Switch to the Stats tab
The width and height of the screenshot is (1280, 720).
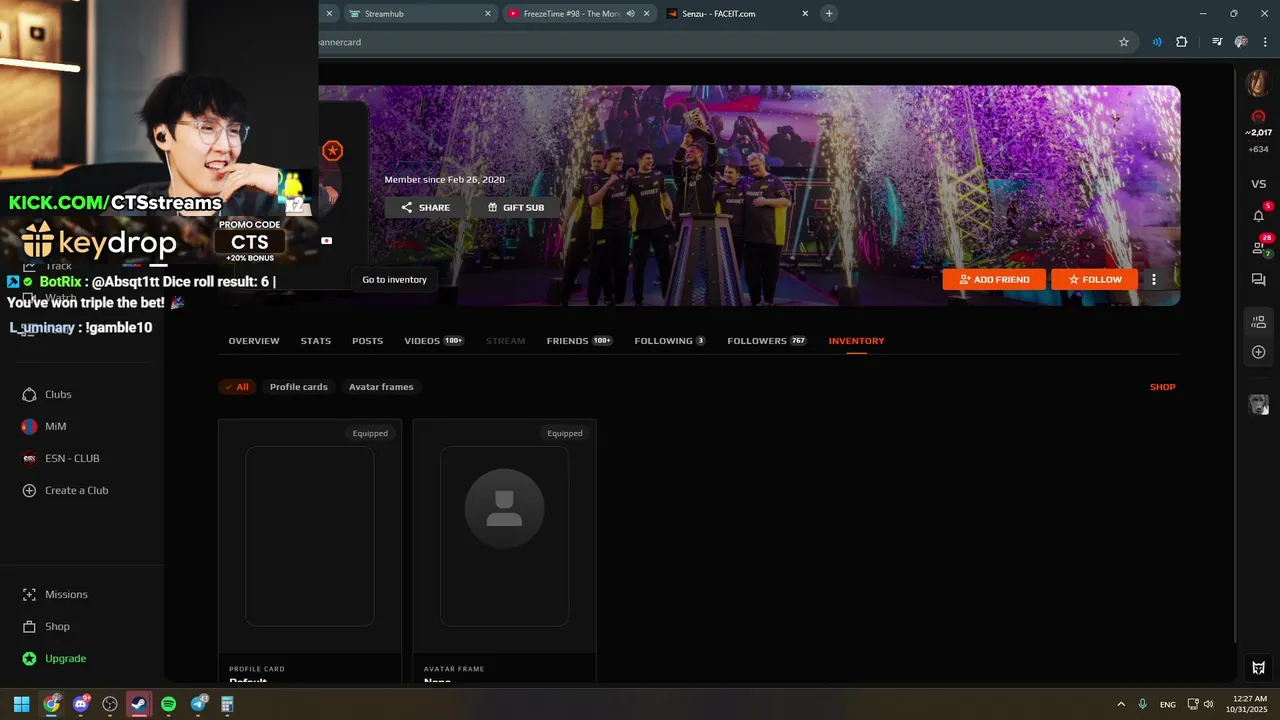click(316, 341)
